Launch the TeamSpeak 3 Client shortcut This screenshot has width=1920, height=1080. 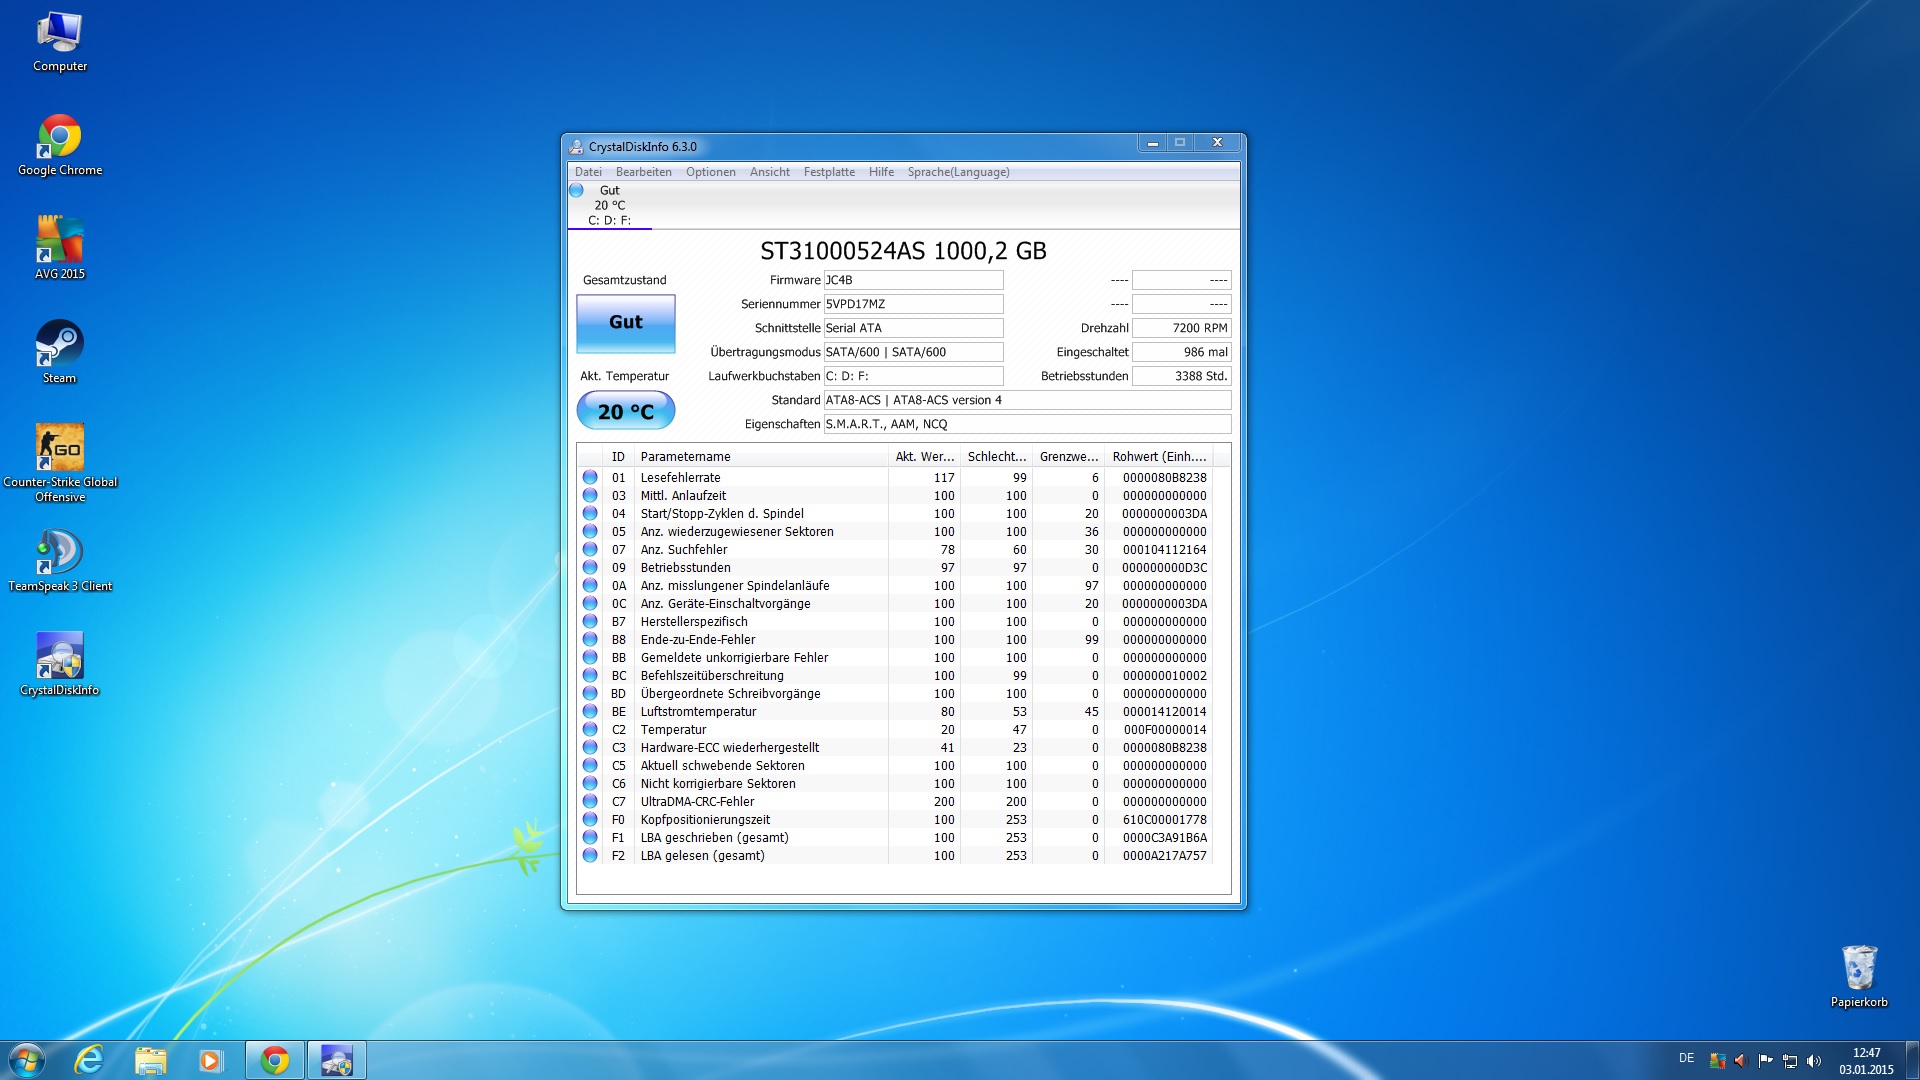(59, 553)
